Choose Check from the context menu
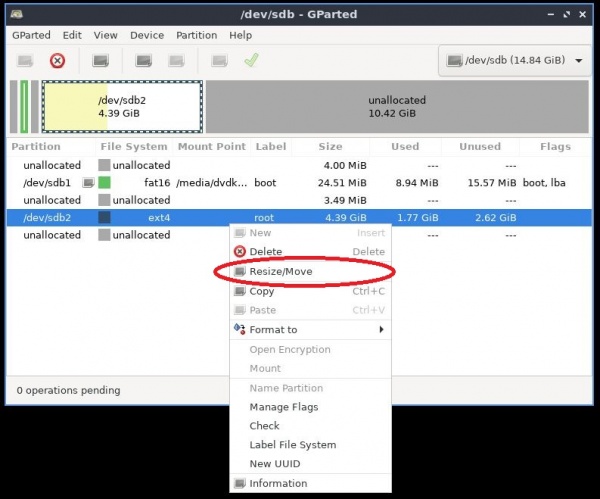 [264, 426]
